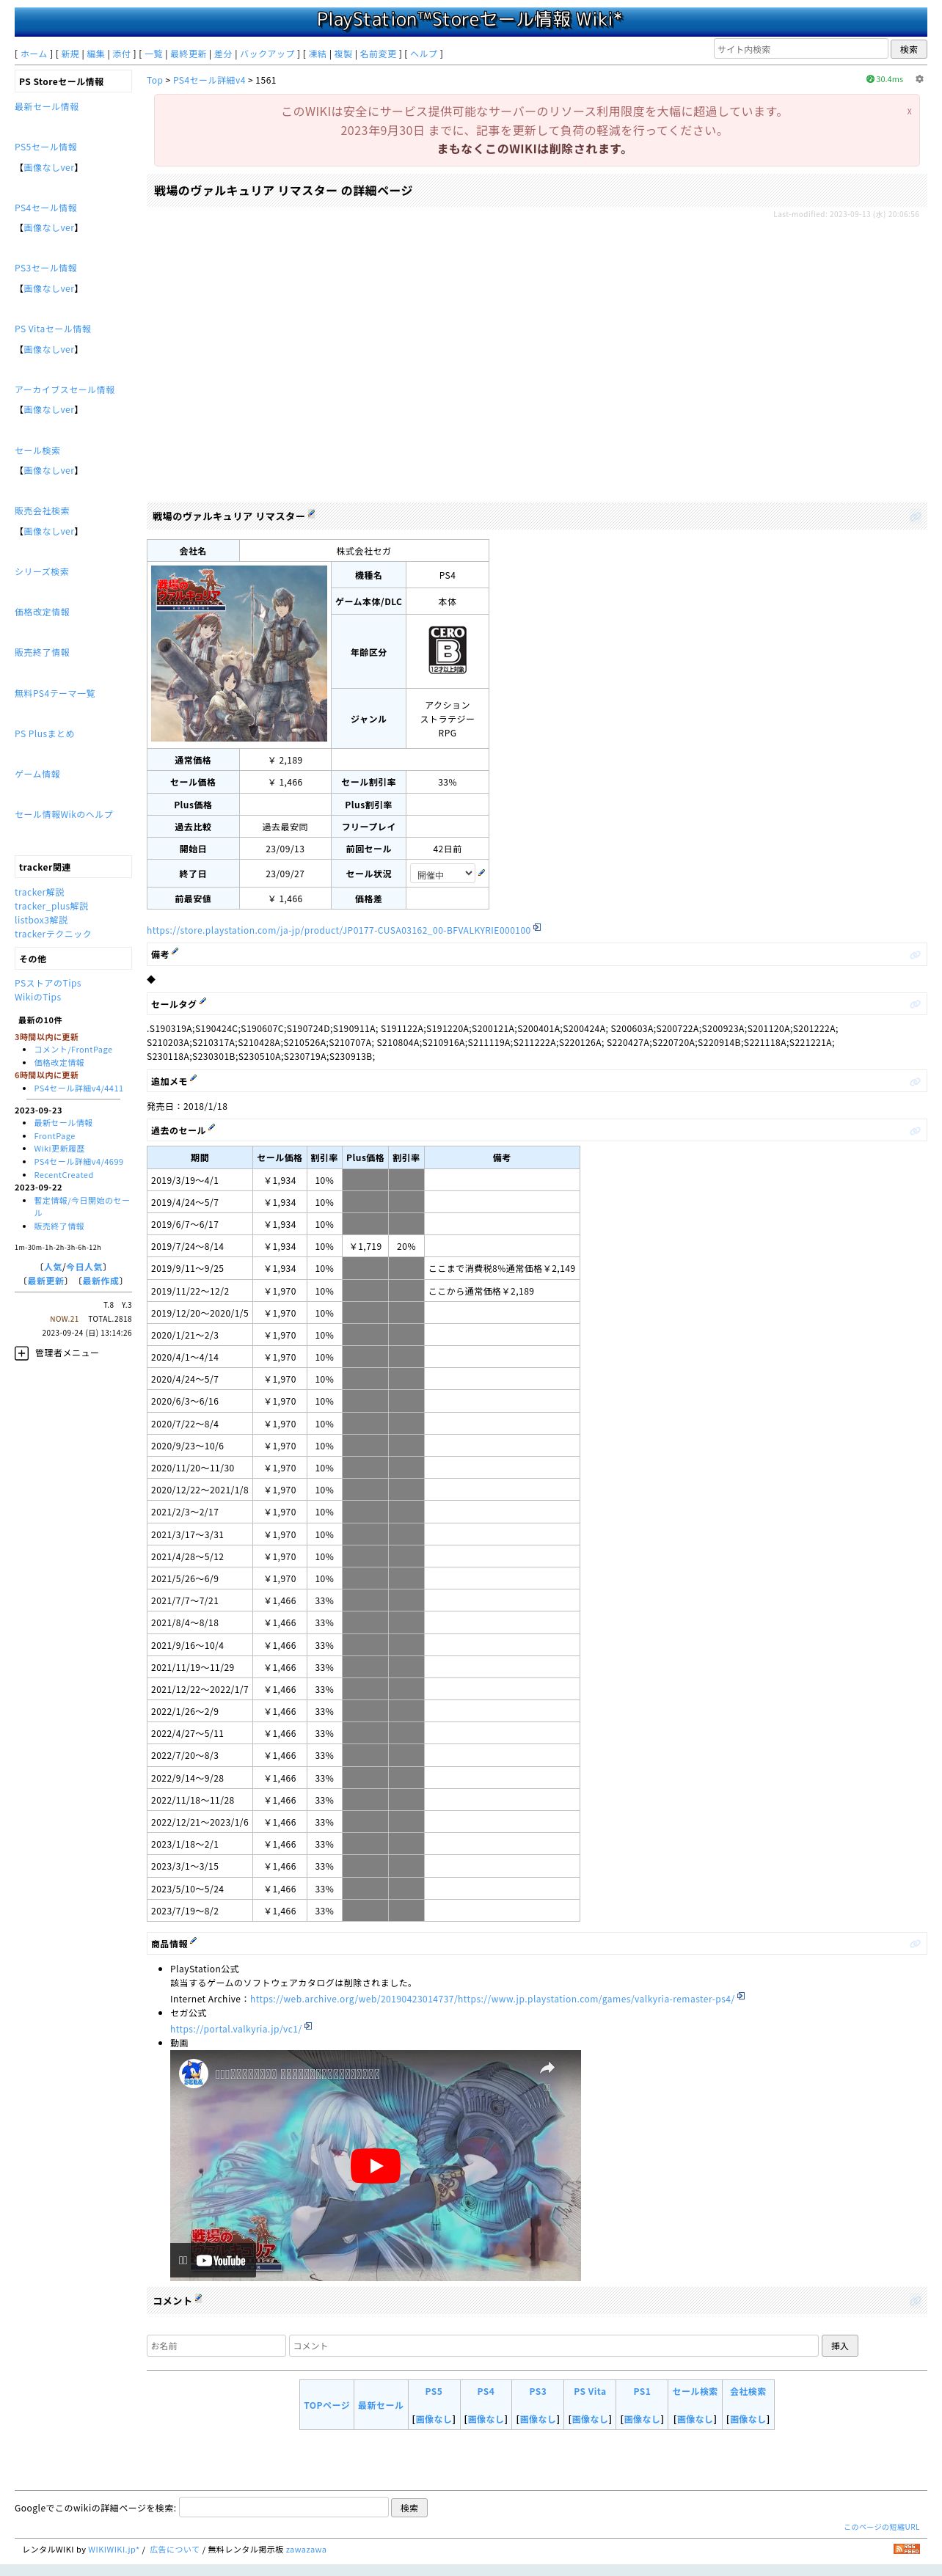The image size is (942, 2576).
Task: Open 価格改定情報 sidebar link
Action: 42,612
